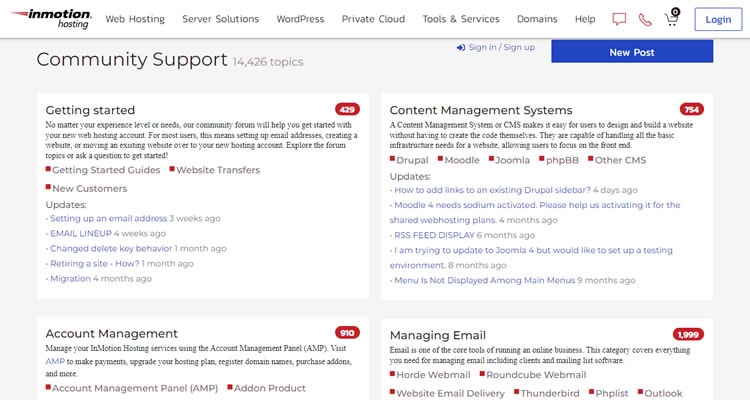The width and height of the screenshot is (750, 400).
Task: Open the Outlook subcategory
Action: [663, 393]
